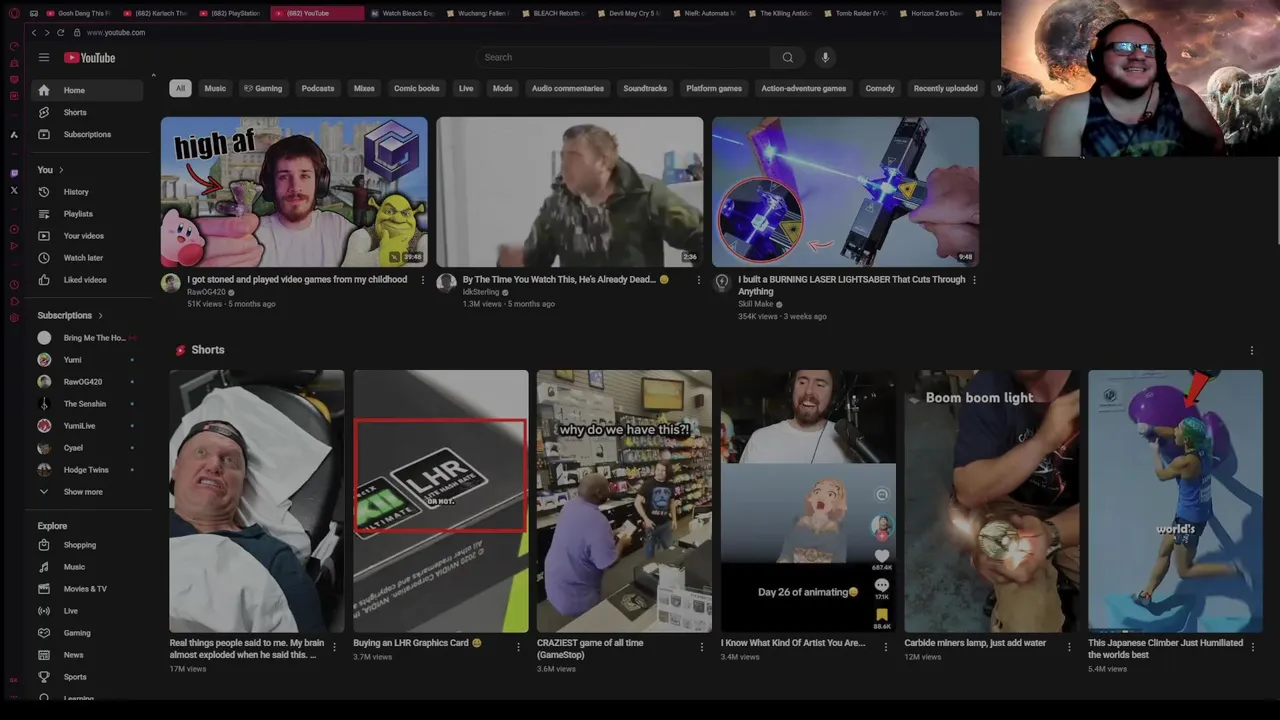Open watch History

87,192
